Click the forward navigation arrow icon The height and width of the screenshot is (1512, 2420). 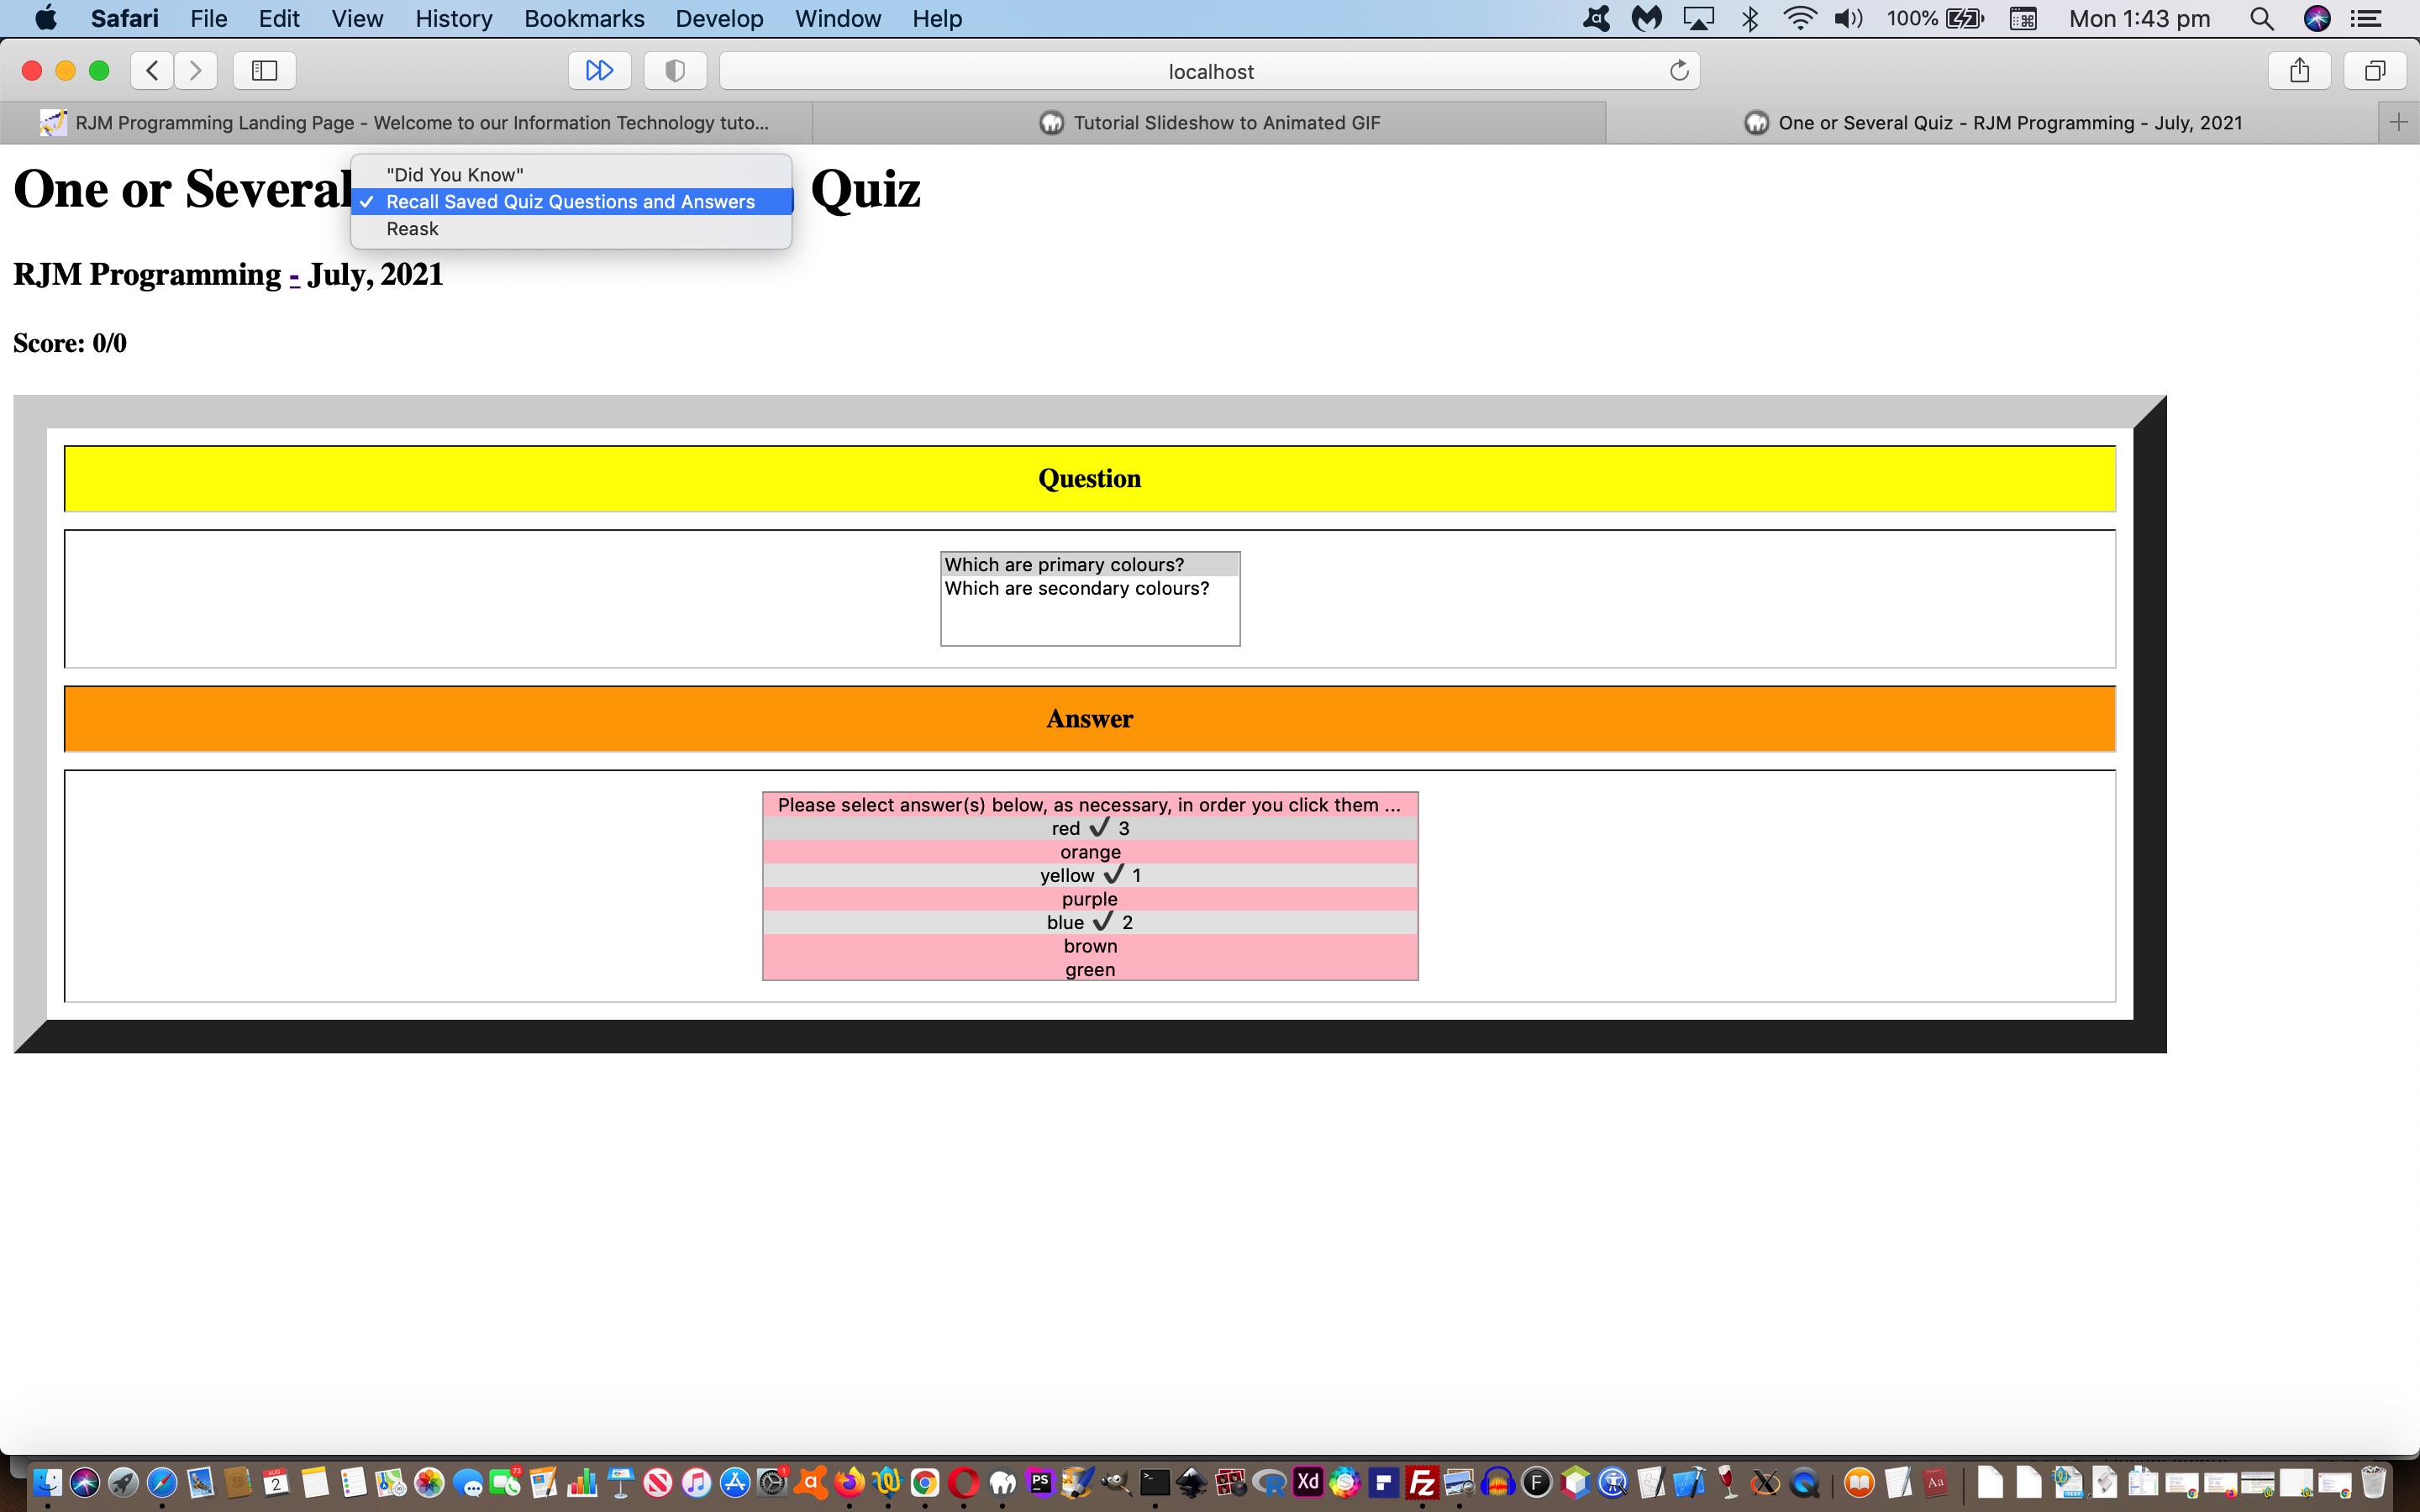(193, 70)
